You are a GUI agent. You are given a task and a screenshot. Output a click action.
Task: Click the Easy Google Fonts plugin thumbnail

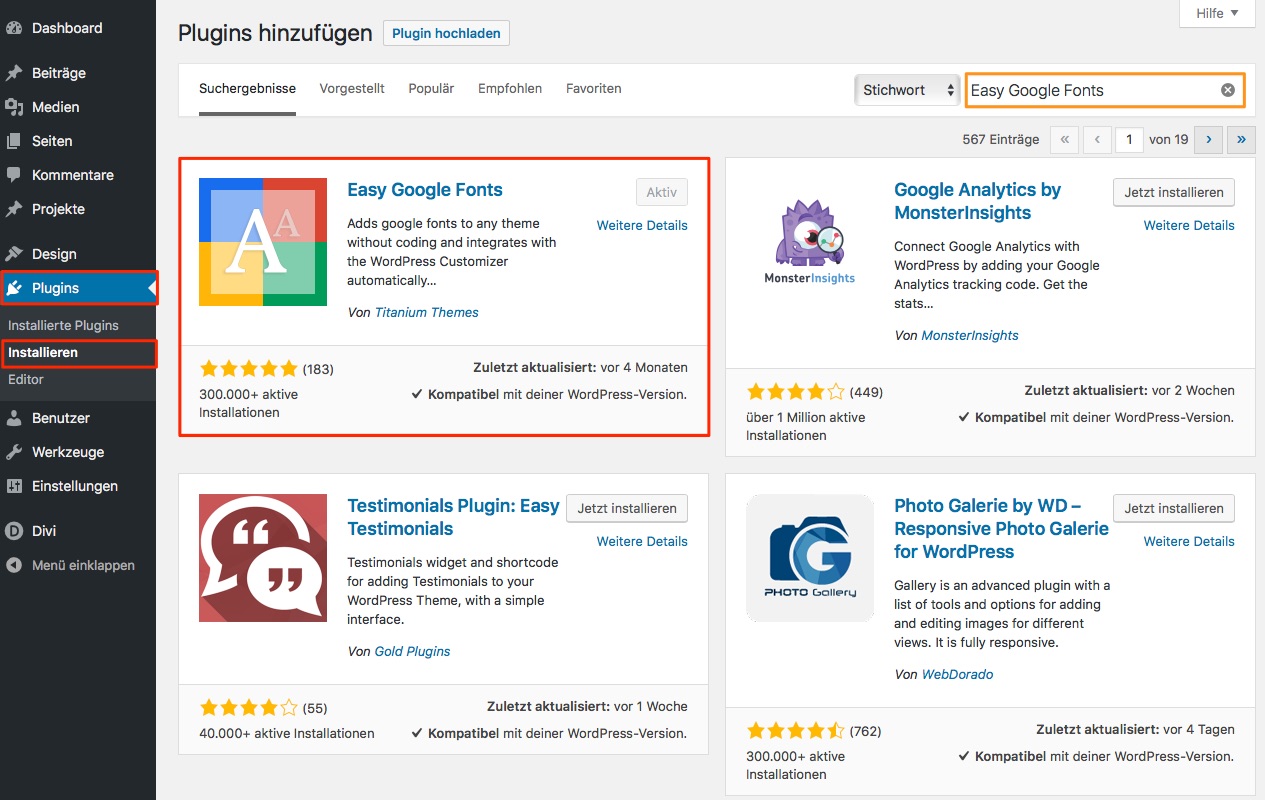click(263, 242)
